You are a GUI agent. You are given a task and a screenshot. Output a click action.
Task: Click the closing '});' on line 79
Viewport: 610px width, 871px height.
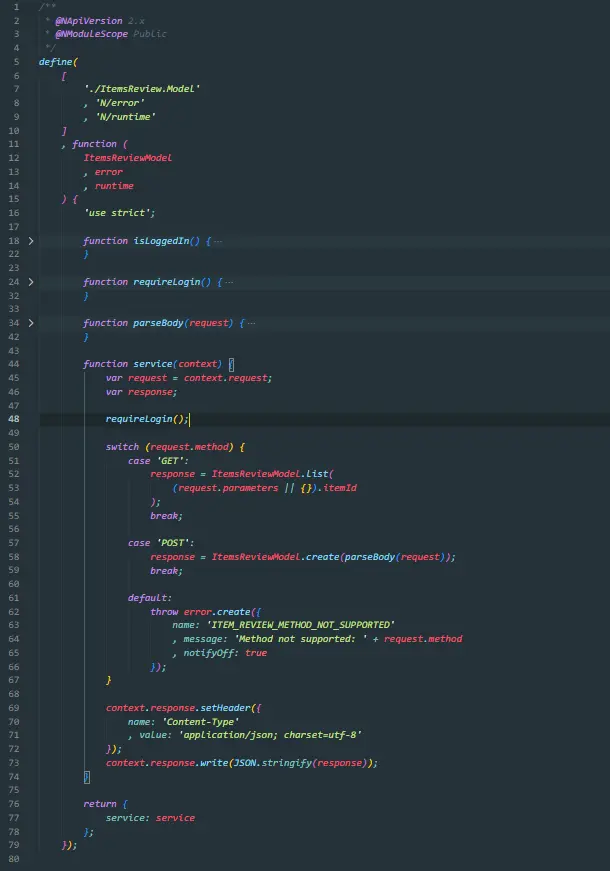(x=69, y=845)
